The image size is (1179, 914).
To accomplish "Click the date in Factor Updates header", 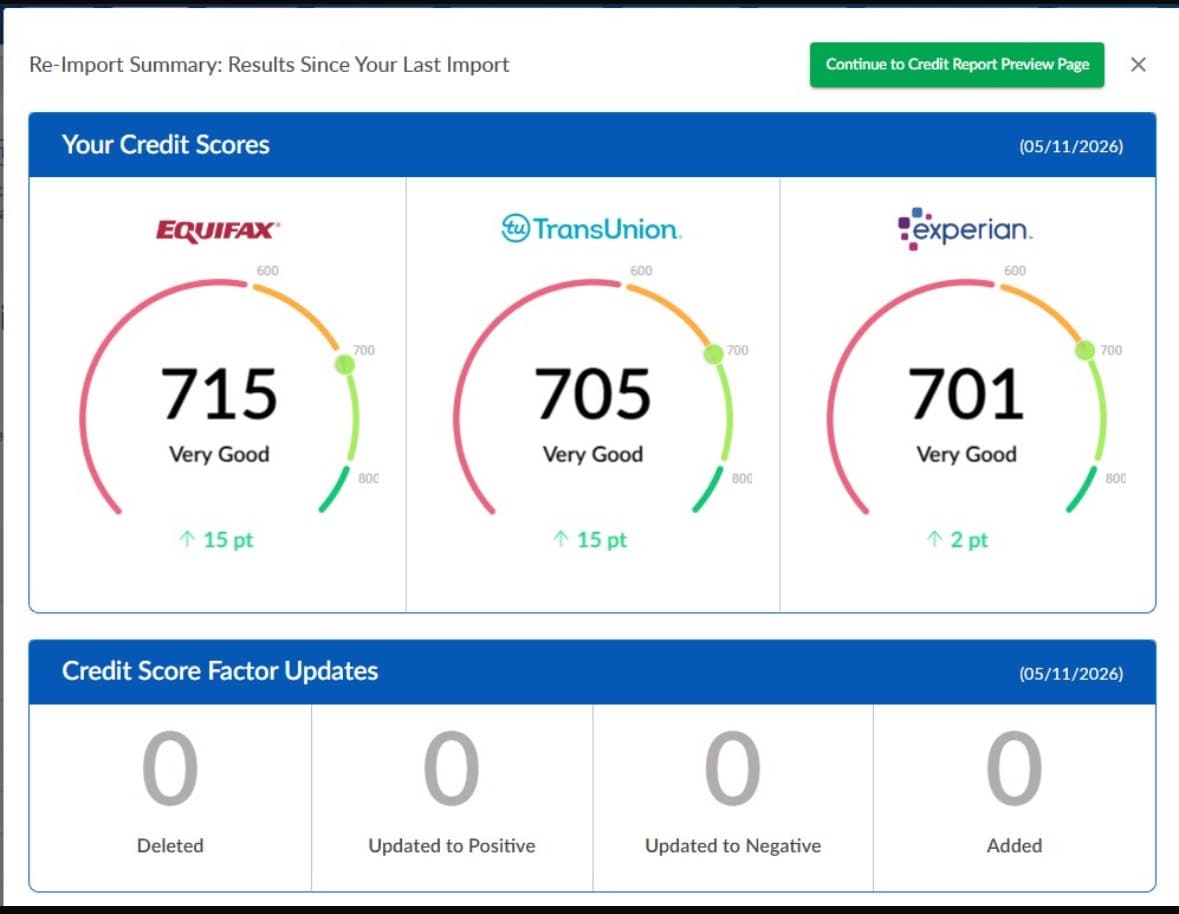I will [x=1071, y=673].
